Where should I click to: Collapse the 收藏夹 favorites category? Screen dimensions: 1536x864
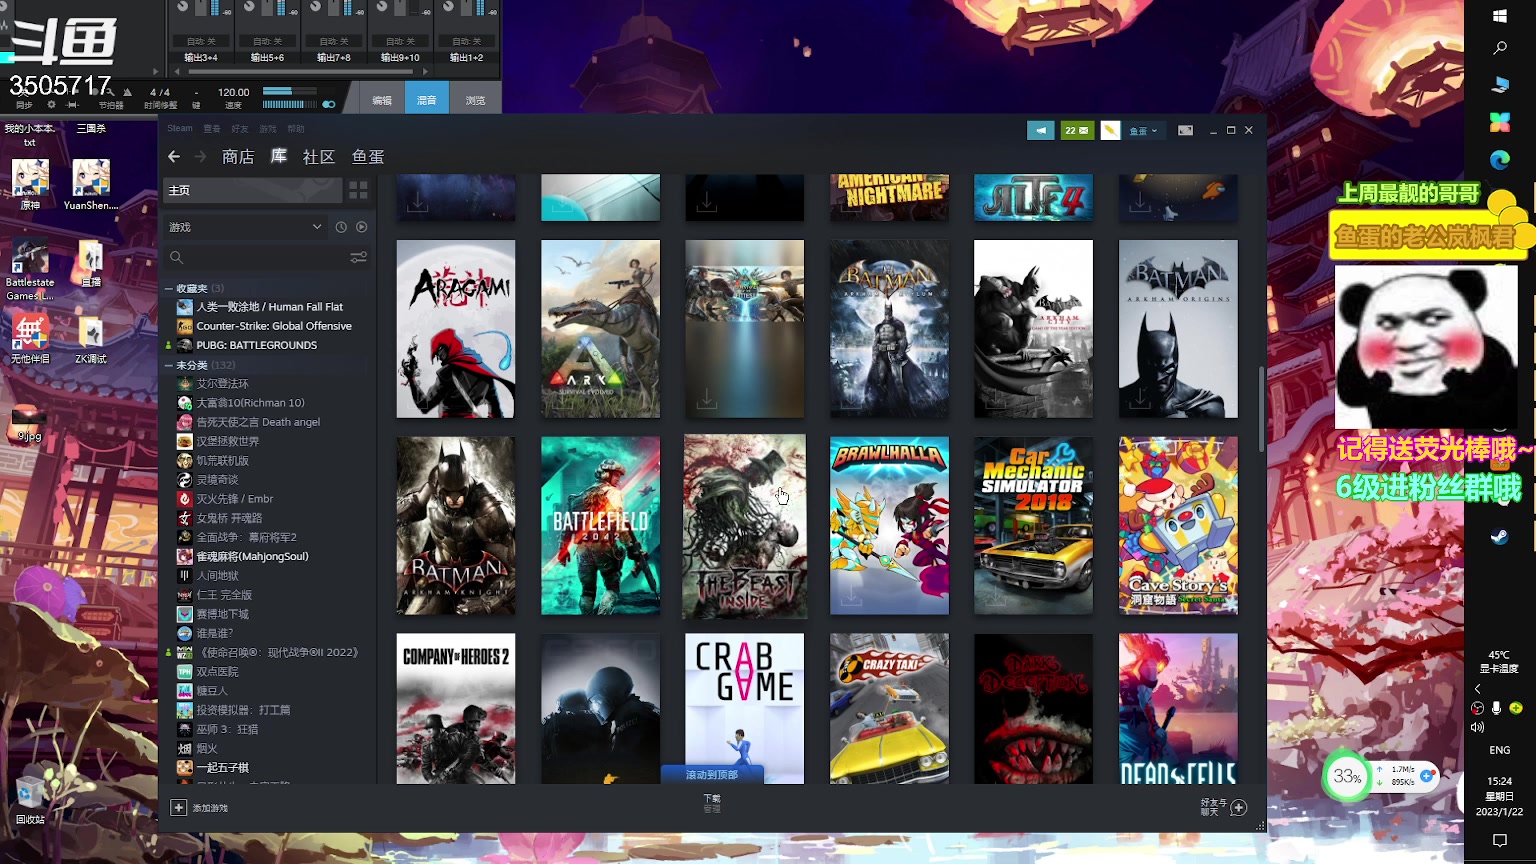click(x=169, y=288)
